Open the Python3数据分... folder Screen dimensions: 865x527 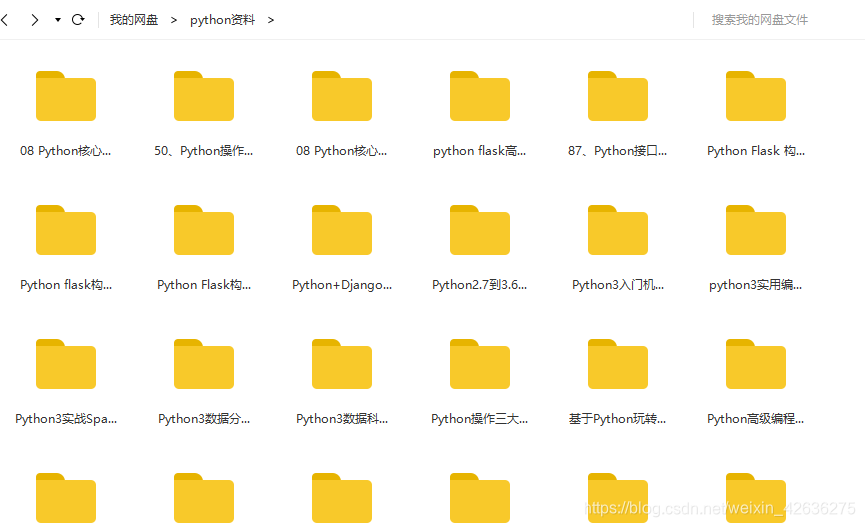[204, 364]
